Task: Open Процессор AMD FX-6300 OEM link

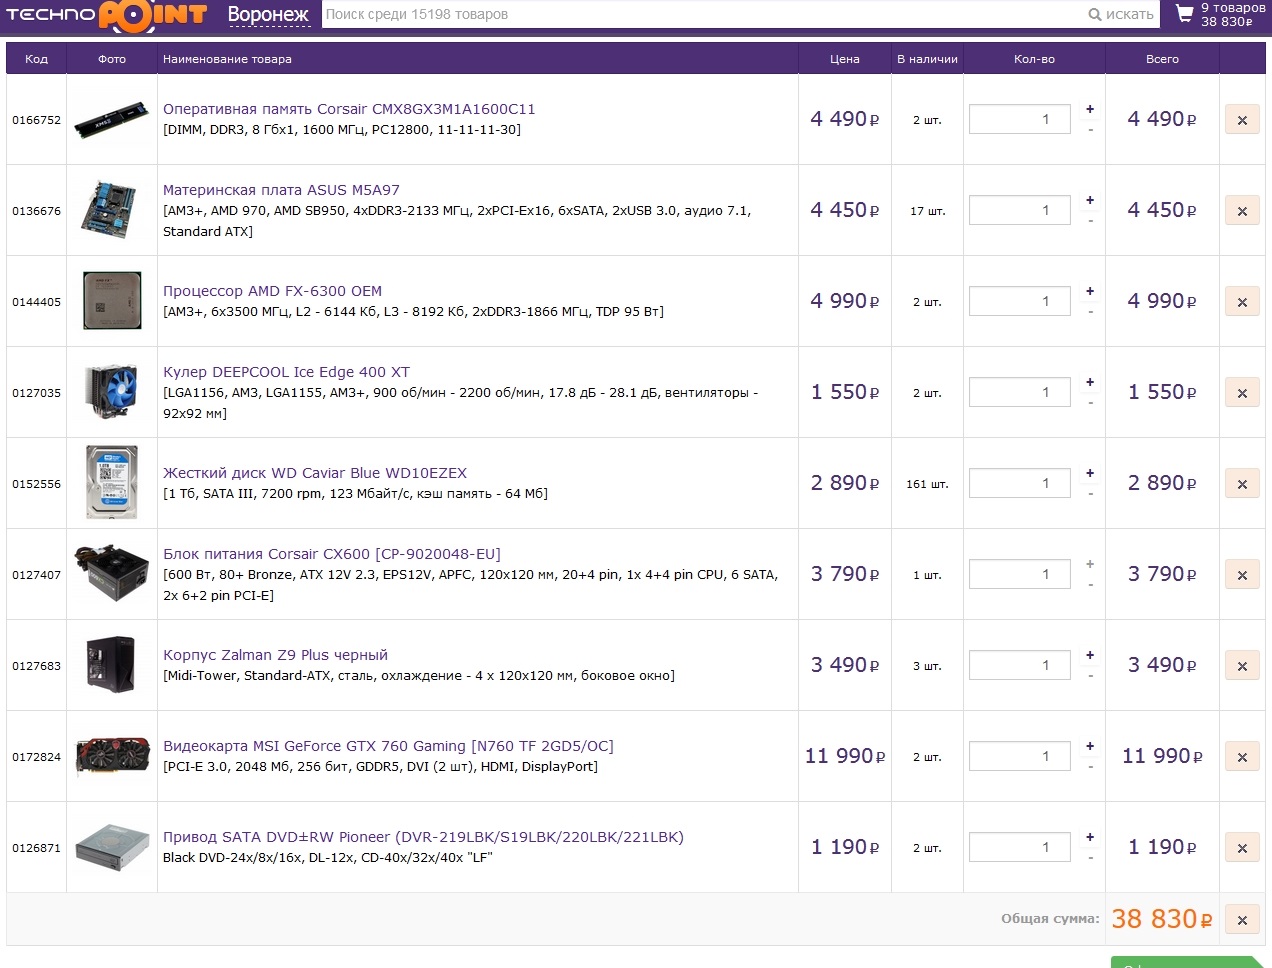Action: pyautogui.click(x=272, y=291)
